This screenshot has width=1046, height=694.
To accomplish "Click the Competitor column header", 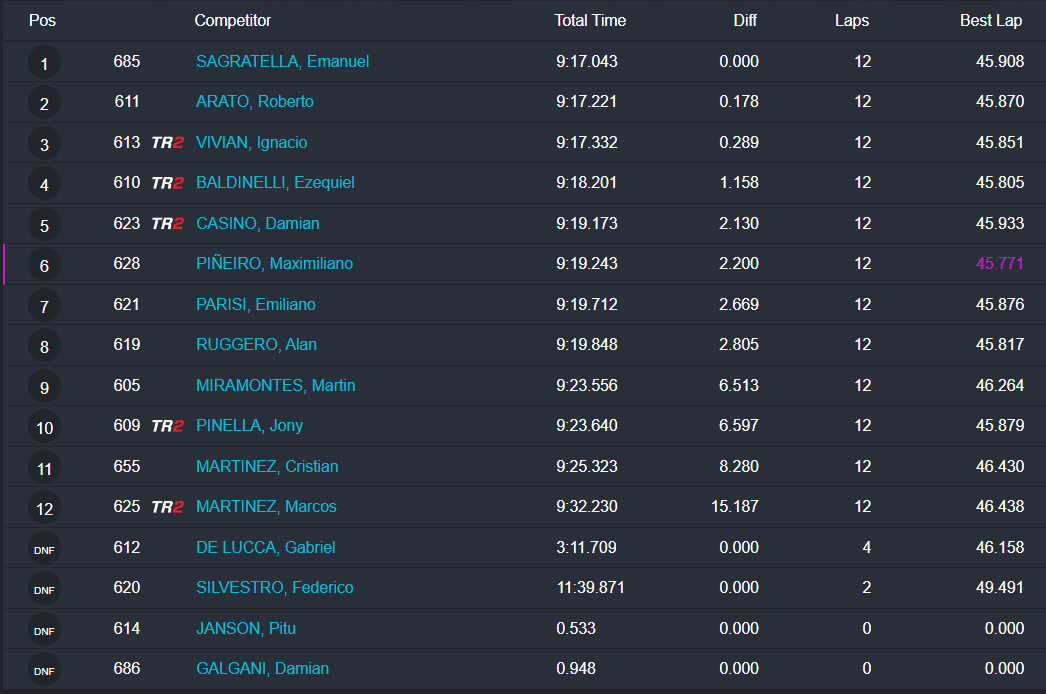I will [232, 21].
